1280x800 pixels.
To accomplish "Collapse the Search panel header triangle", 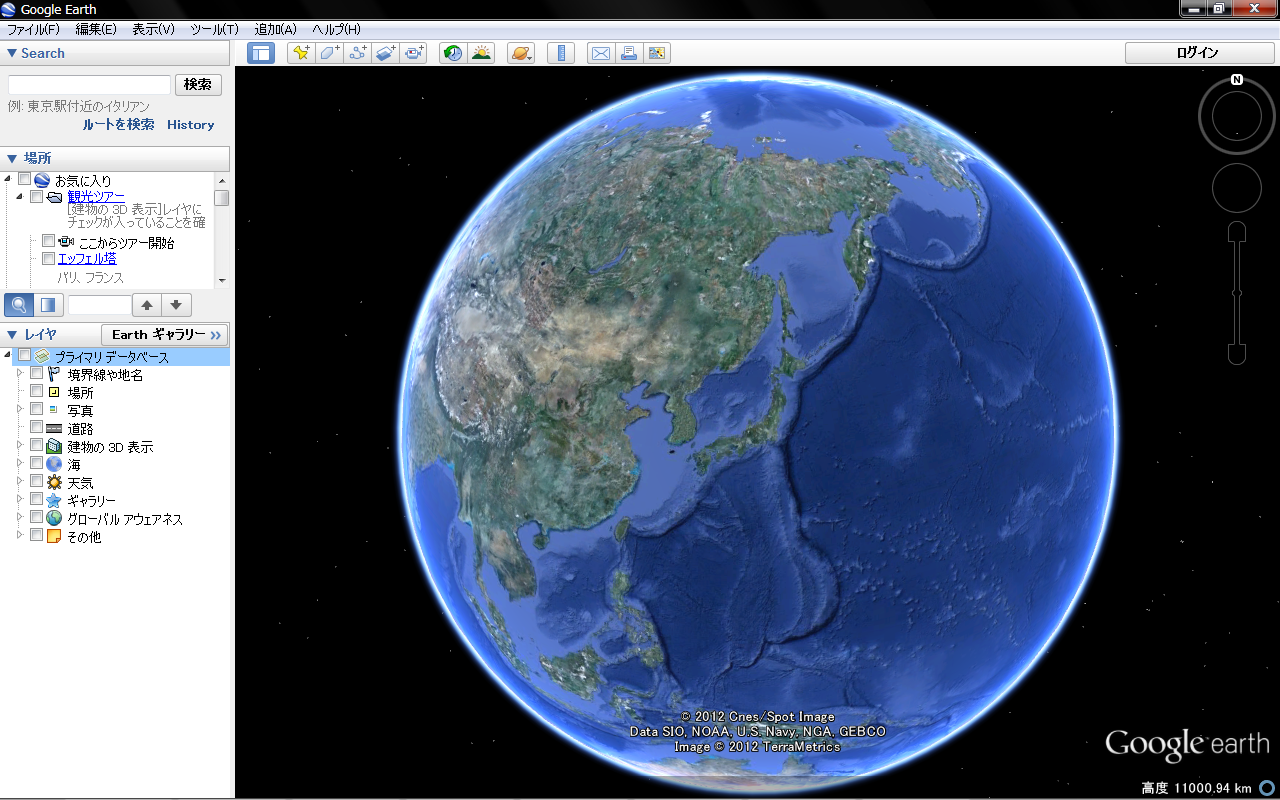I will [x=12, y=54].
